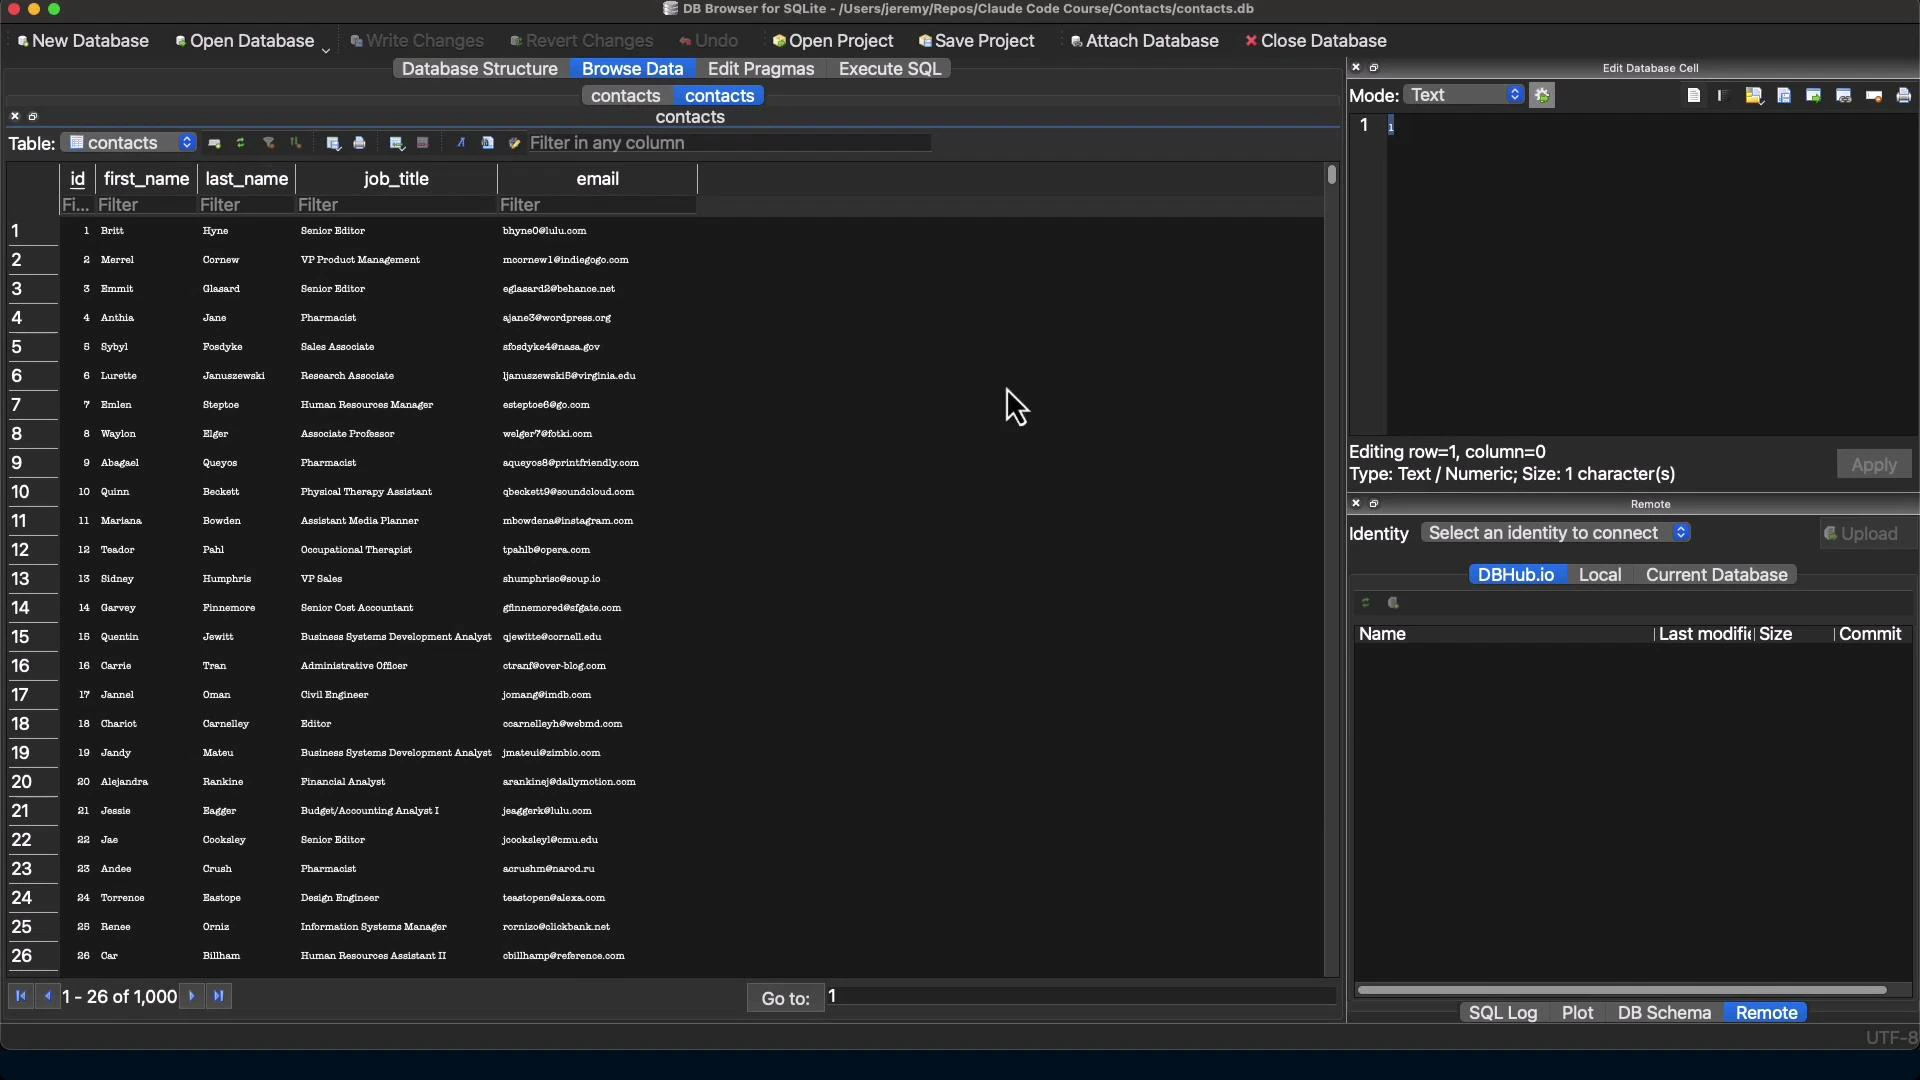Click the Remote panel horizontal scrollbar
This screenshot has width=1920, height=1080.
point(1621,990)
